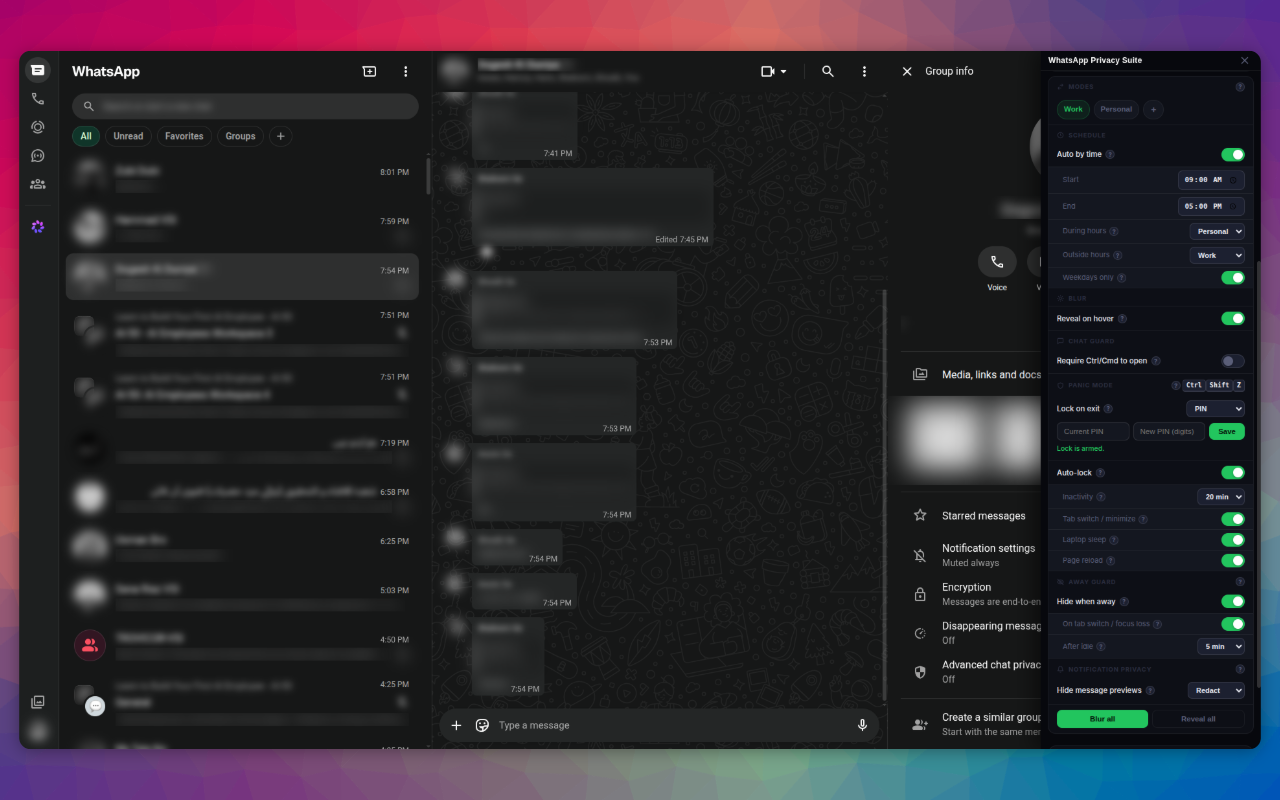Click help icon next to Hide message previews
1280x800 pixels.
pyautogui.click(x=1150, y=691)
